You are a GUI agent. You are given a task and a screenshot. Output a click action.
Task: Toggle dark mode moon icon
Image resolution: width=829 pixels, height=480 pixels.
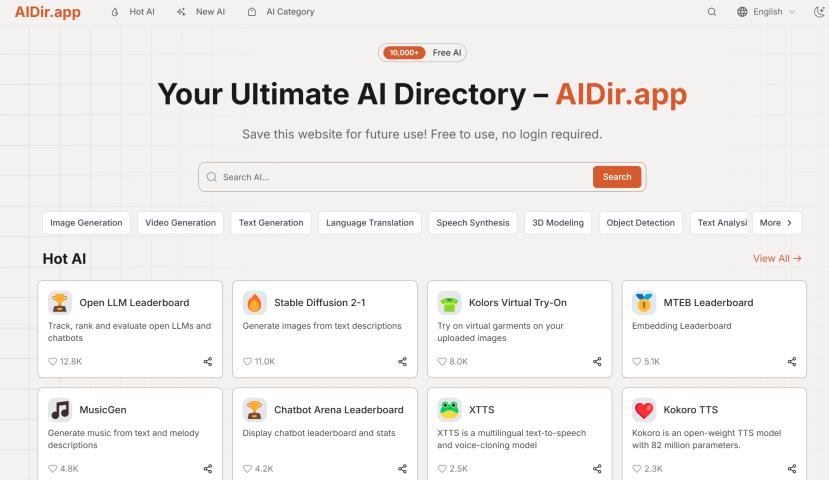819,12
